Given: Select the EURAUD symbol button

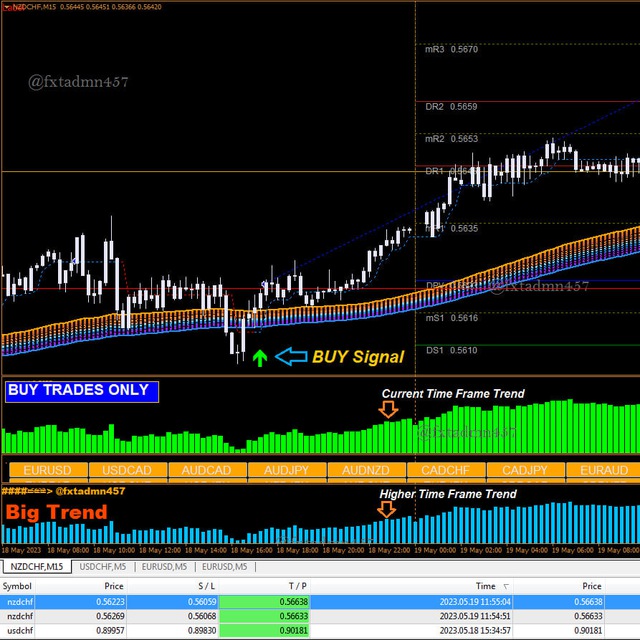Looking at the screenshot, I should coord(603,470).
